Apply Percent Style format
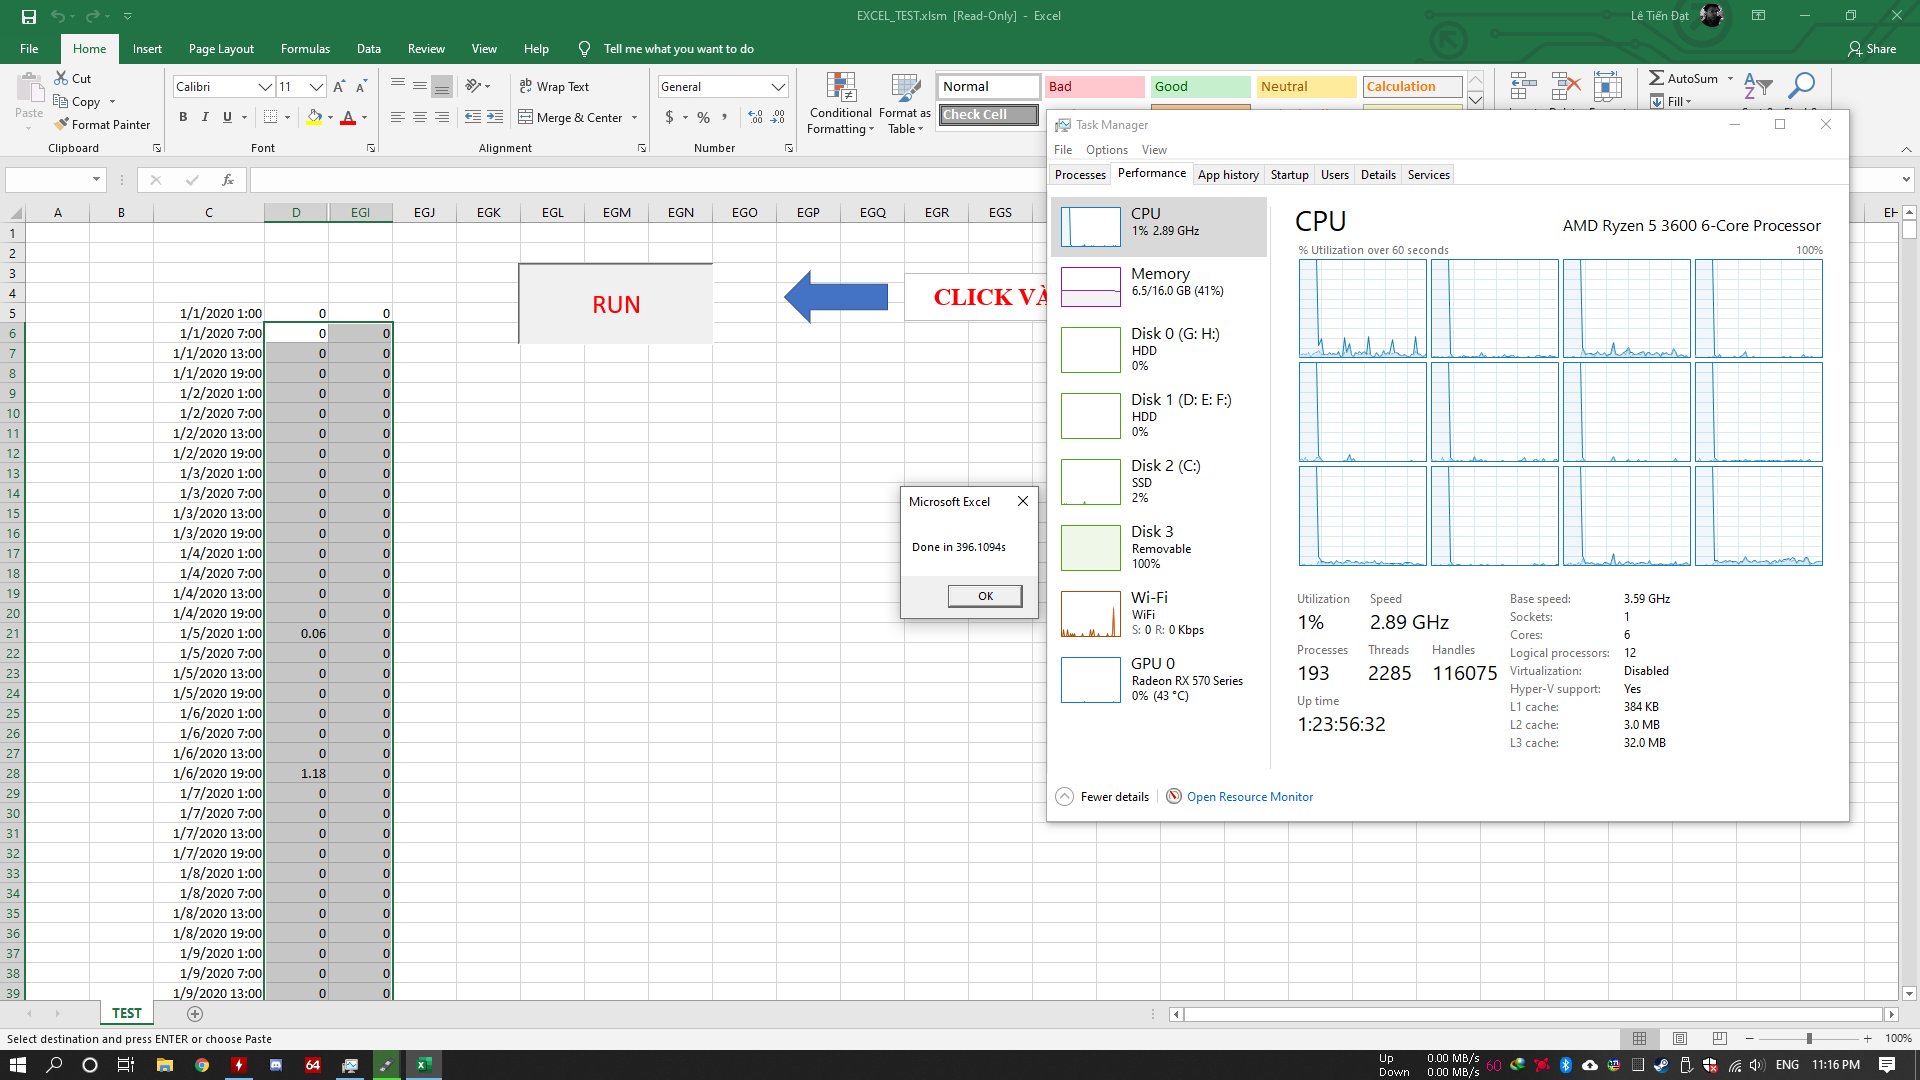 click(x=704, y=117)
